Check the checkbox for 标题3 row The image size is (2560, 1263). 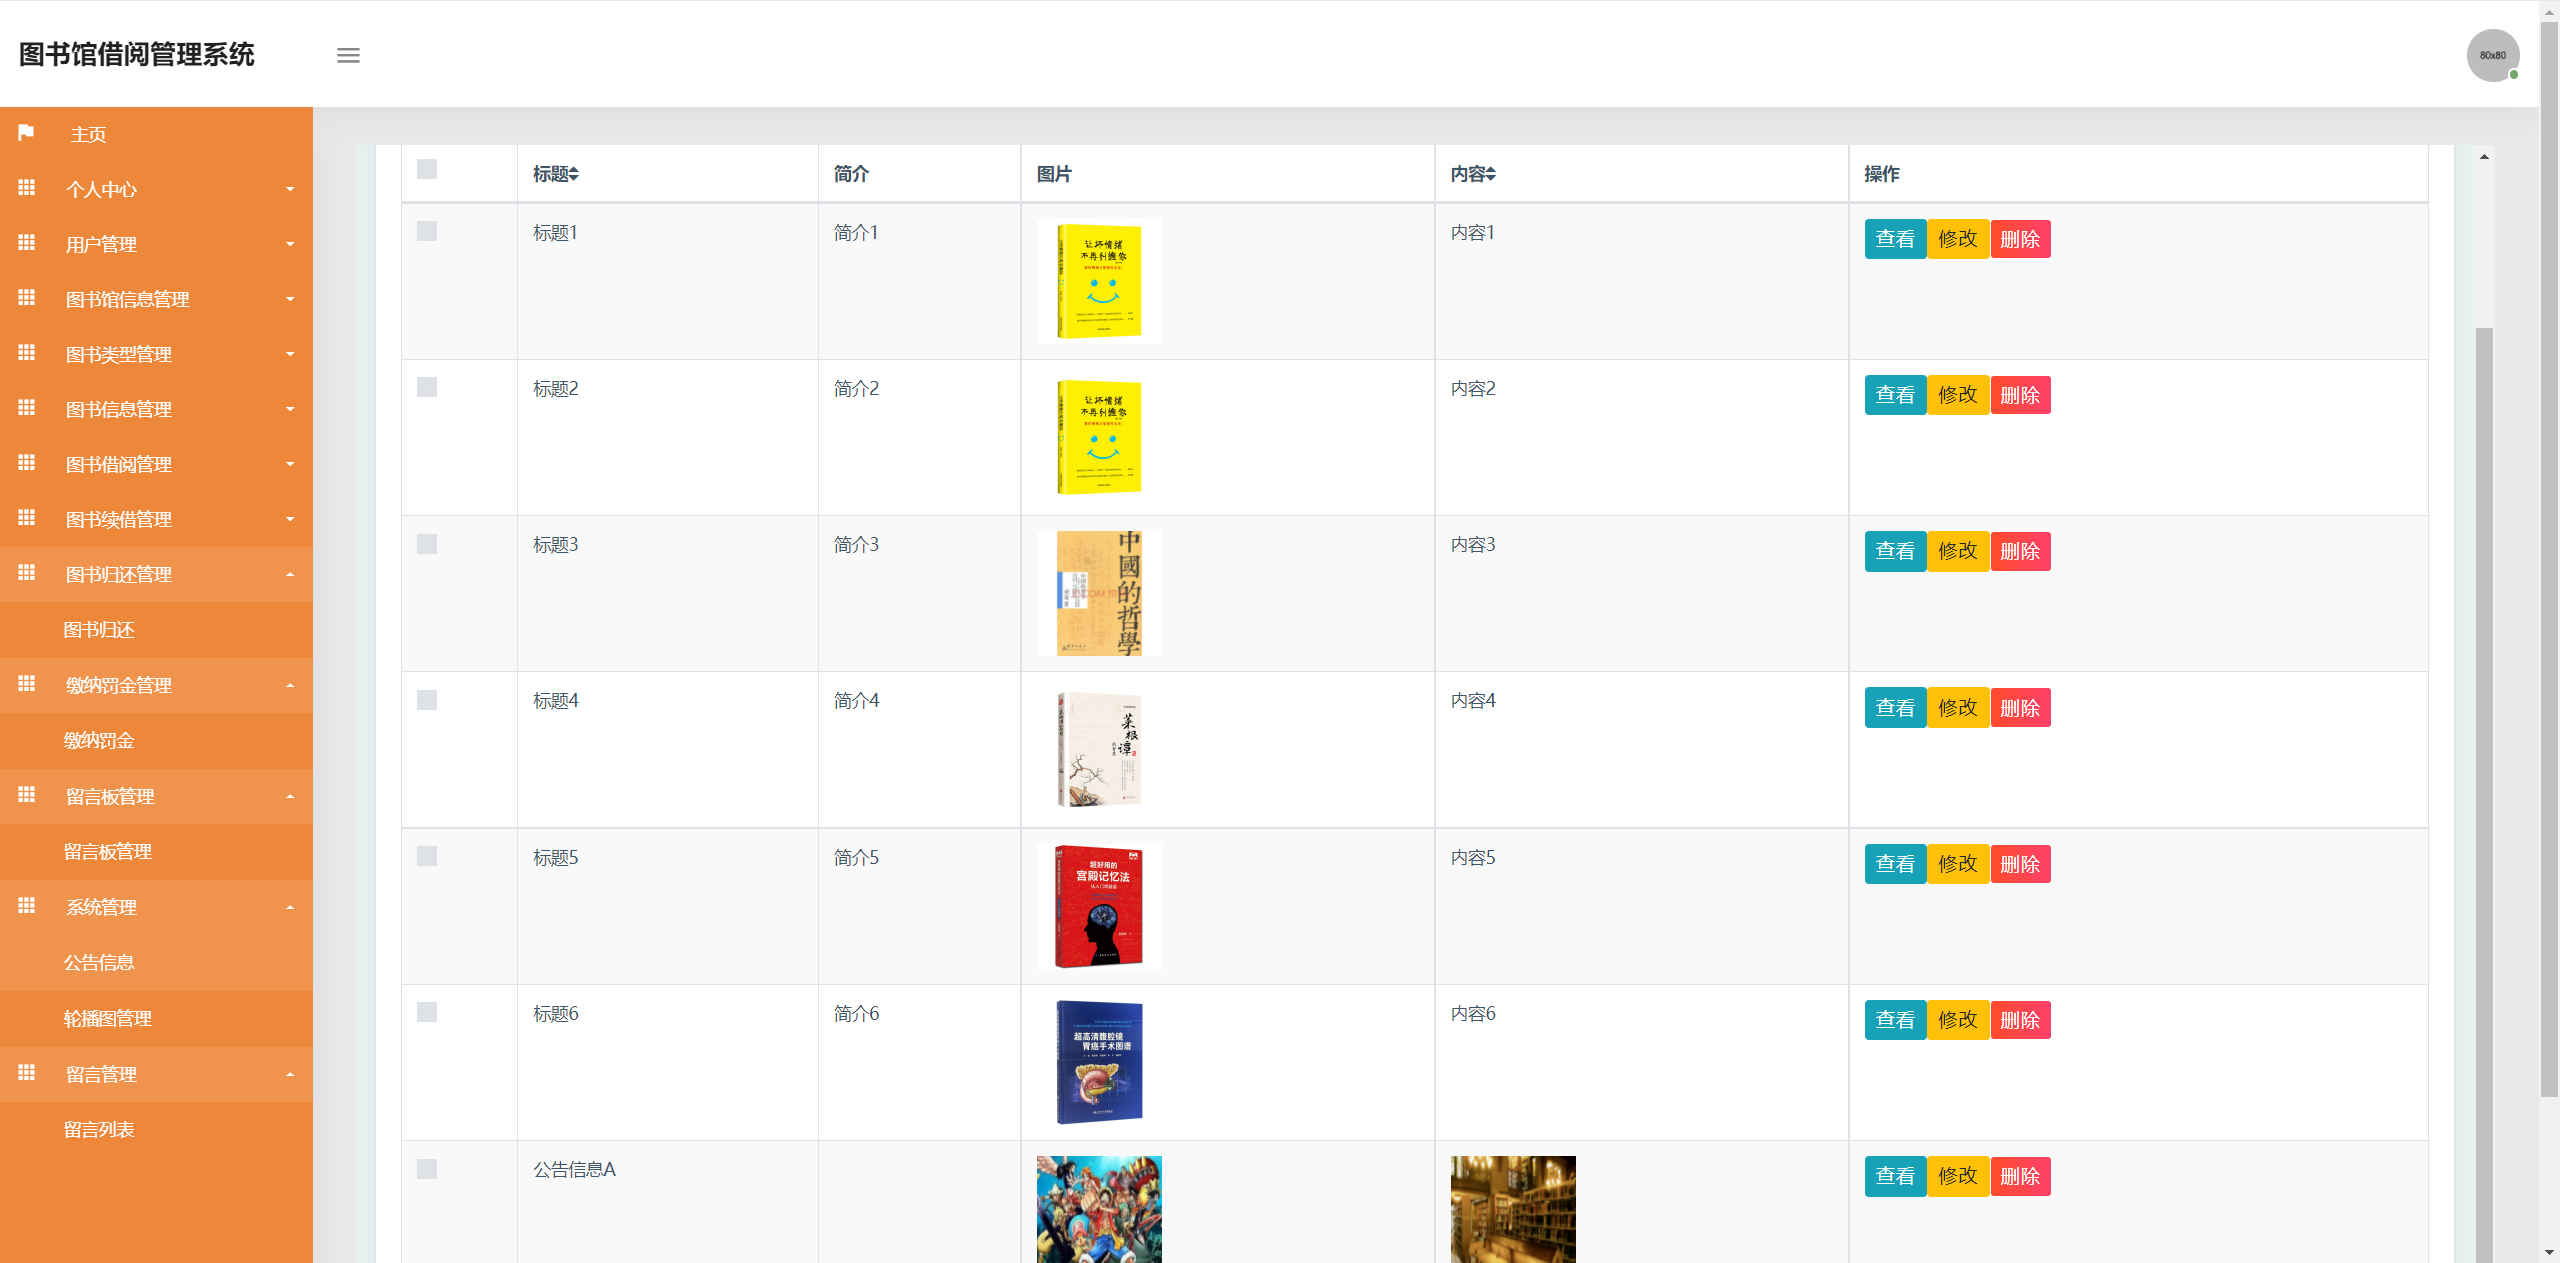[x=427, y=544]
